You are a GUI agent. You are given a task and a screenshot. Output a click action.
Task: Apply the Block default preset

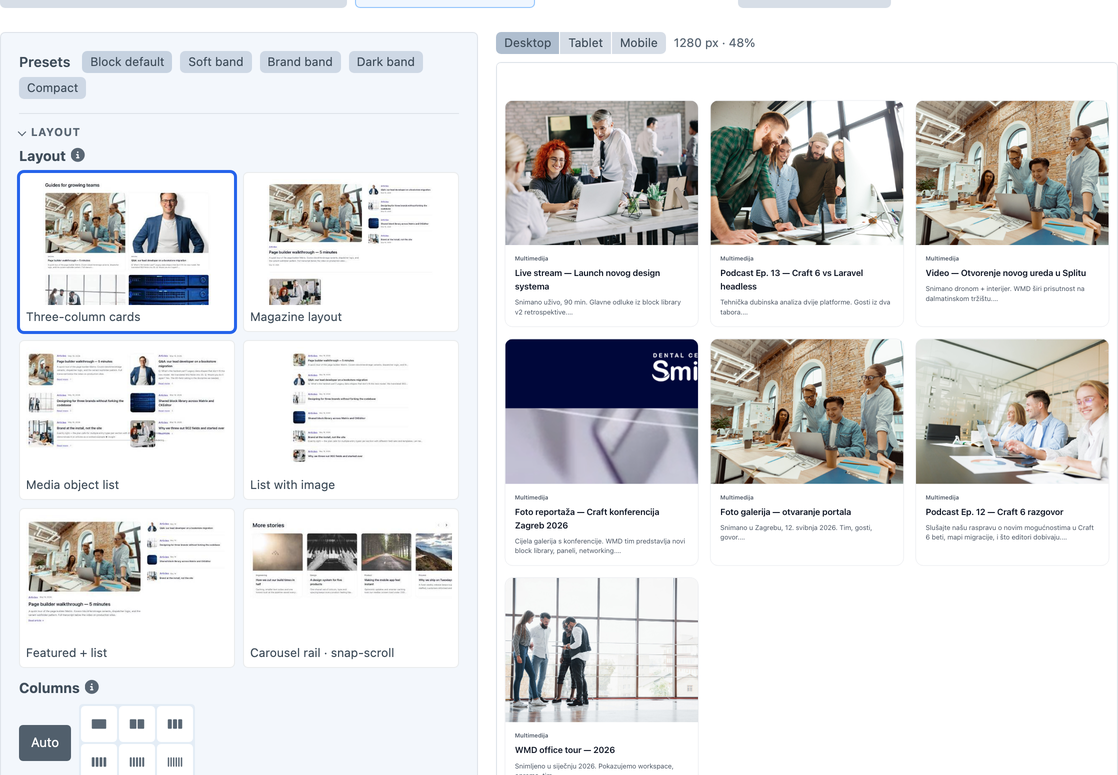click(127, 62)
